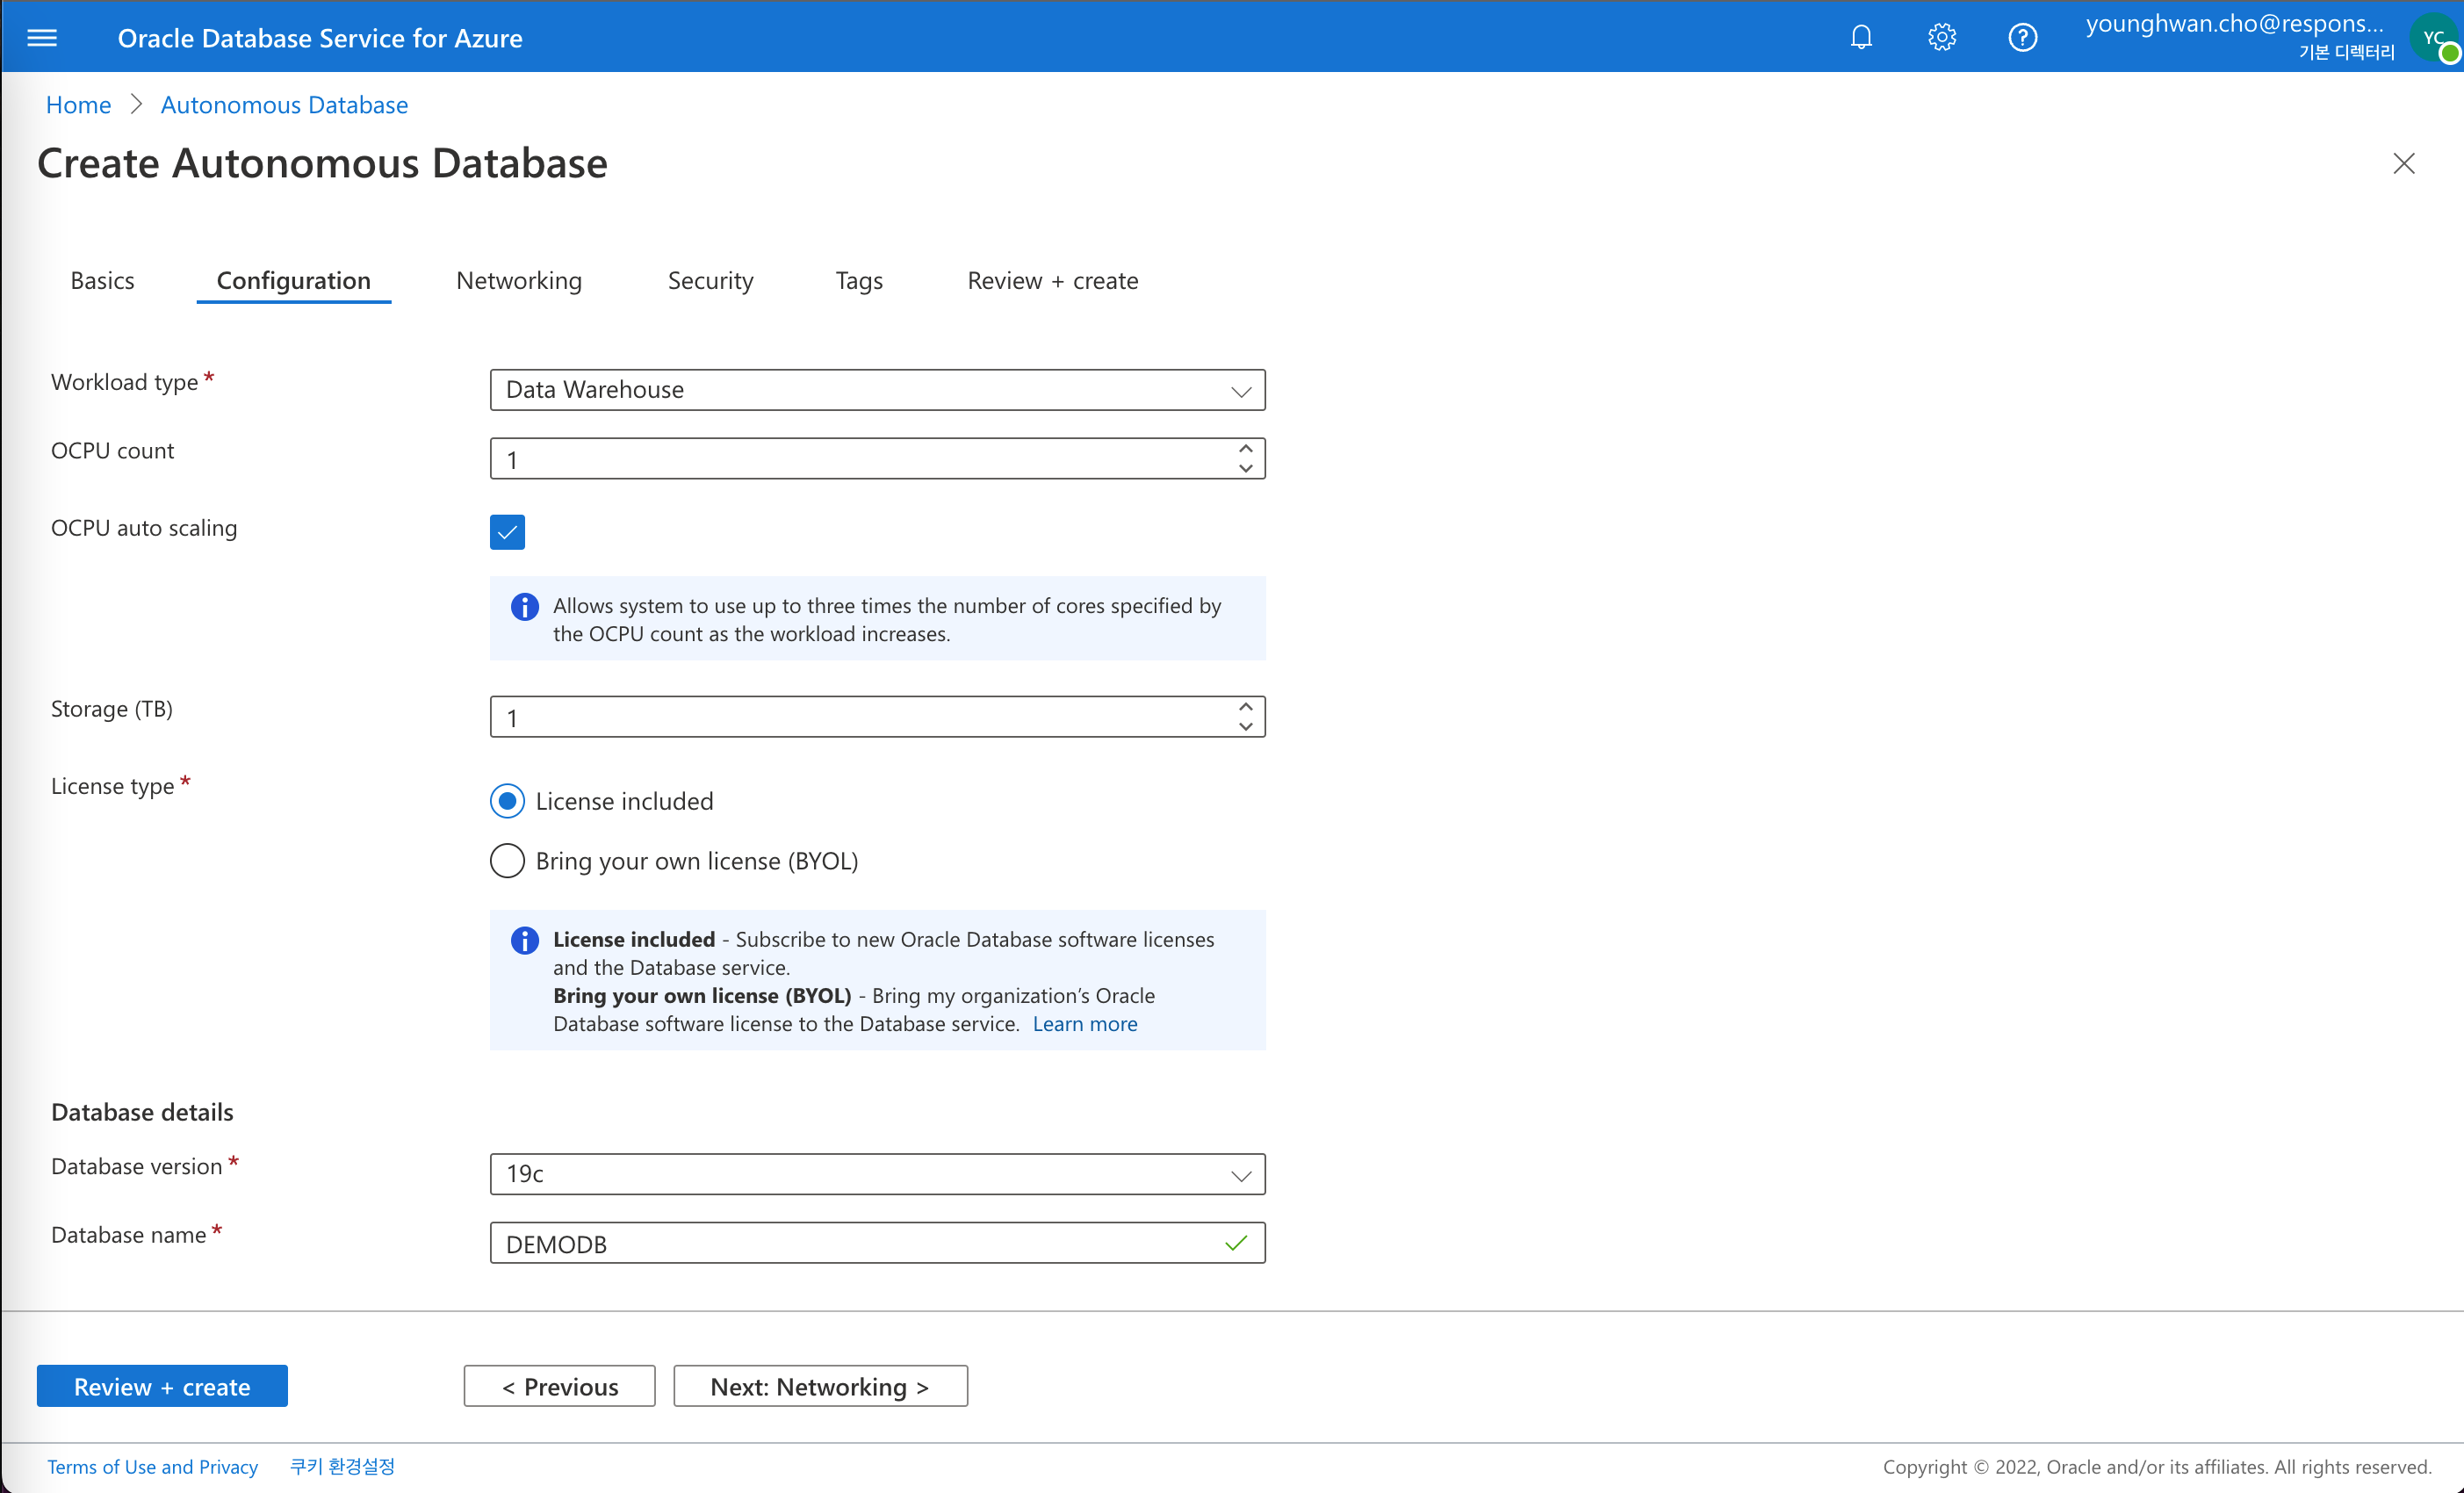Image resolution: width=2464 pixels, height=1493 pixels.
Task: Click the < Previous button
Action: point(559,1386)
